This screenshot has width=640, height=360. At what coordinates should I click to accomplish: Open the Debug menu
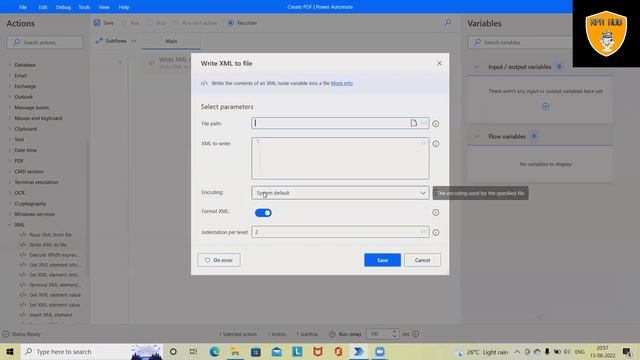pos(63,7)
